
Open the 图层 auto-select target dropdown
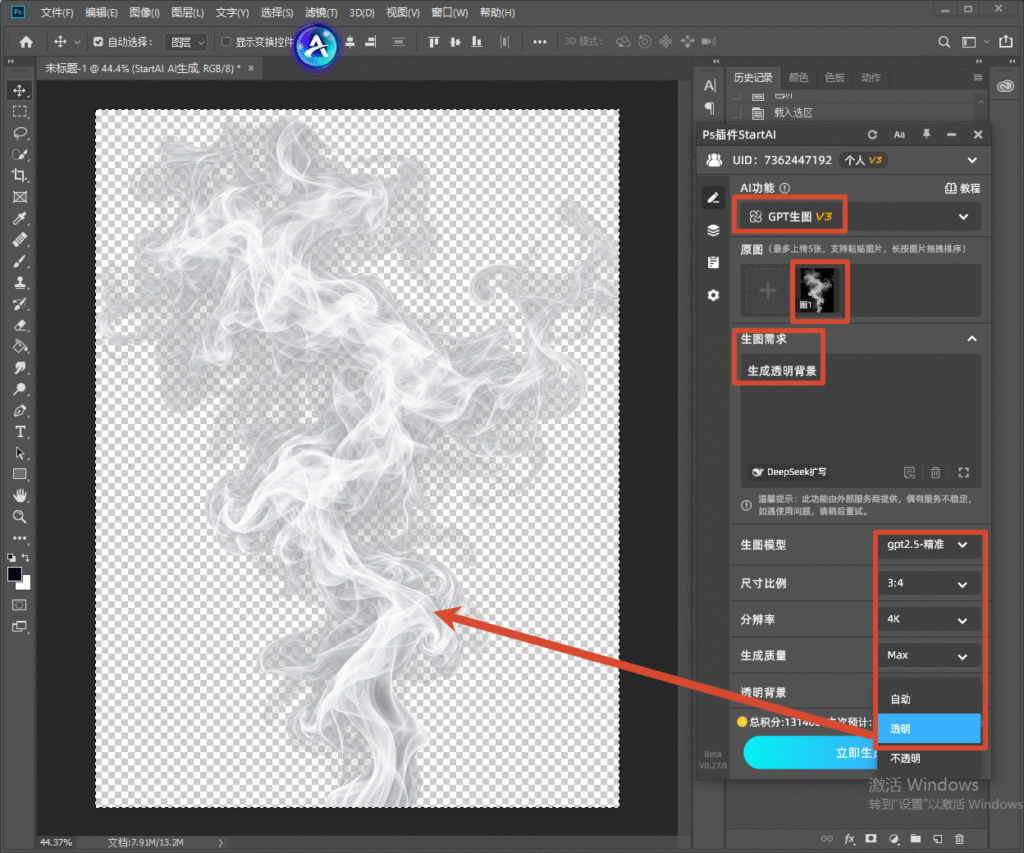click(x=186, y=42)
